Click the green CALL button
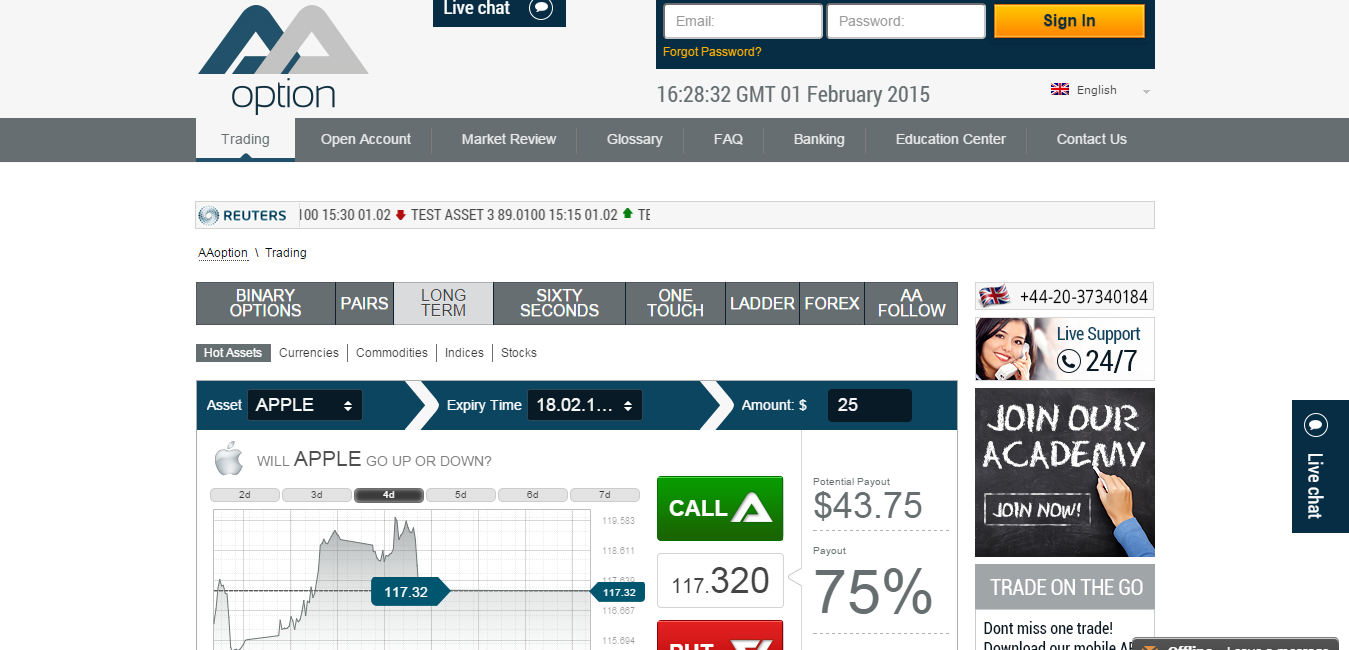Image resolution: width=1349 pixels, height=650 pixels. click(720, 508)
